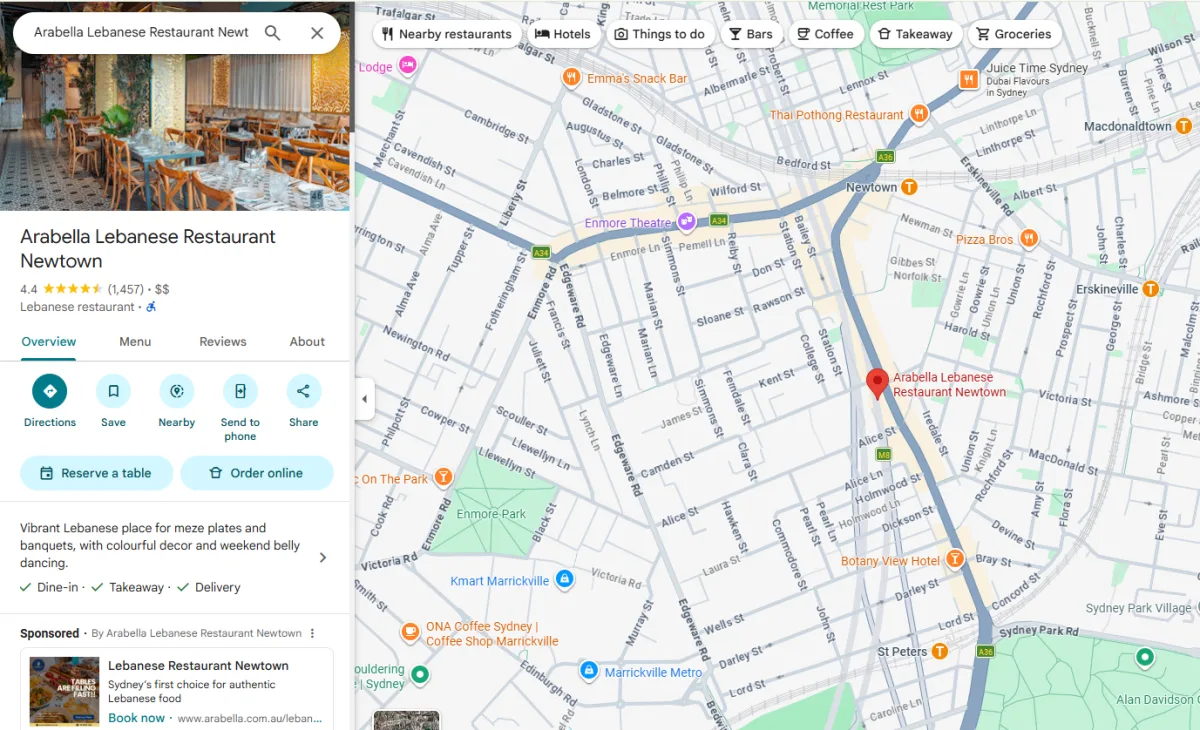
Task: Click the search magnifier icon
Action: (x=272, y=32)
